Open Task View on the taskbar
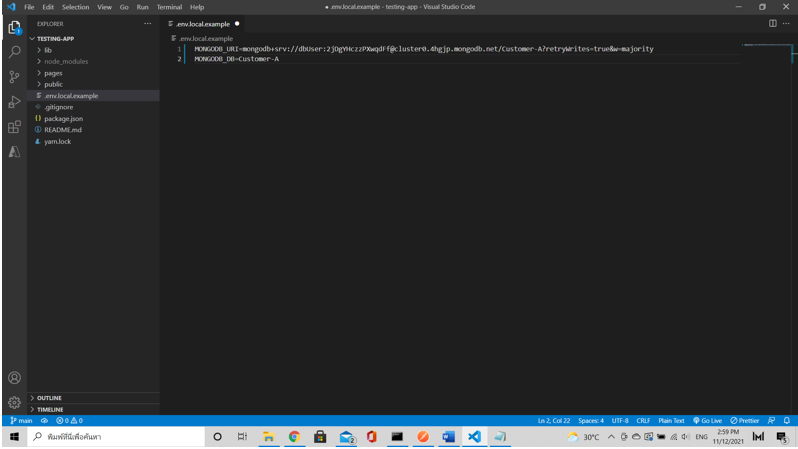 click(x=242, y=437)
